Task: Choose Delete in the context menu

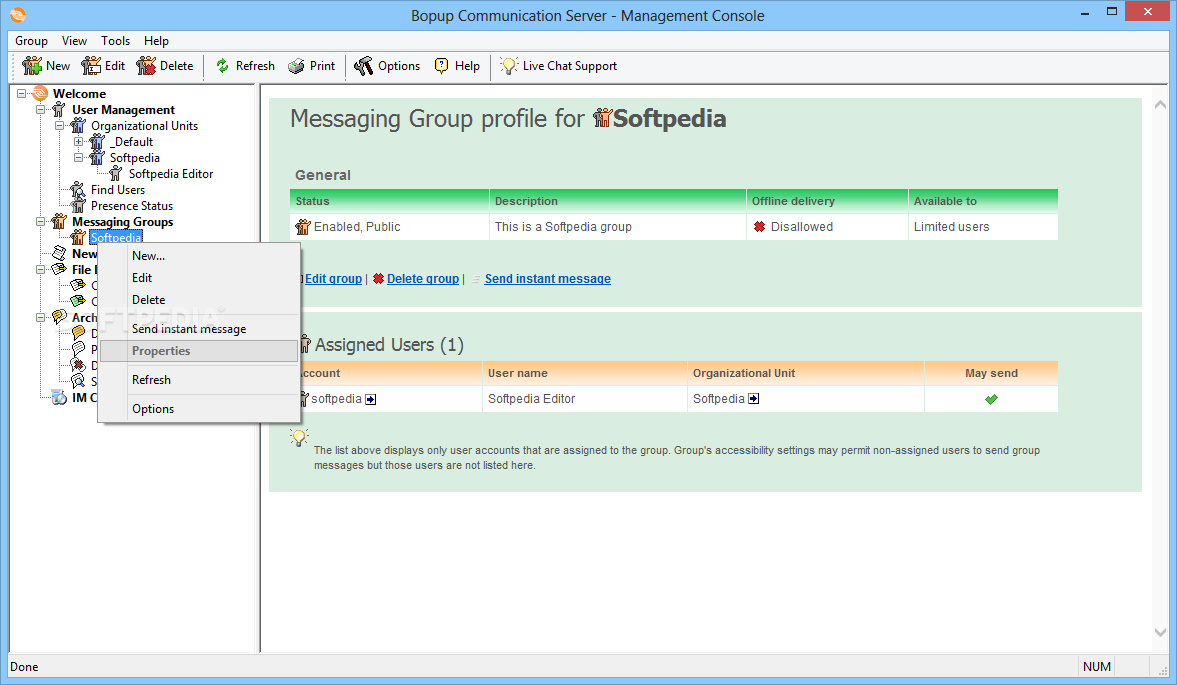Action: (199, 299)
